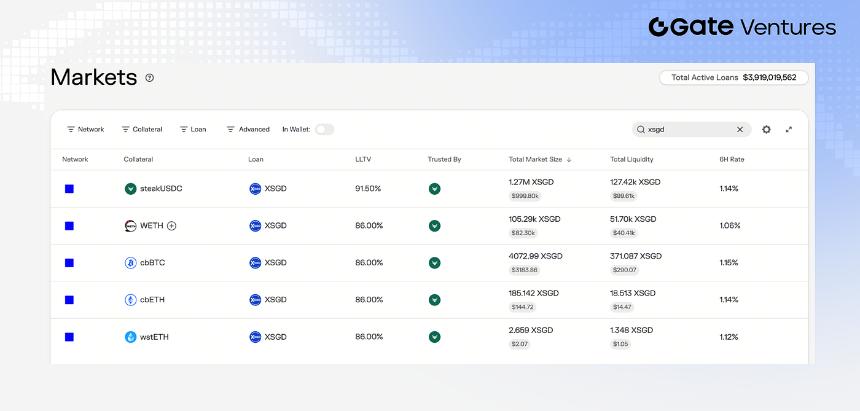Click network icon in cbETH row

69,300
